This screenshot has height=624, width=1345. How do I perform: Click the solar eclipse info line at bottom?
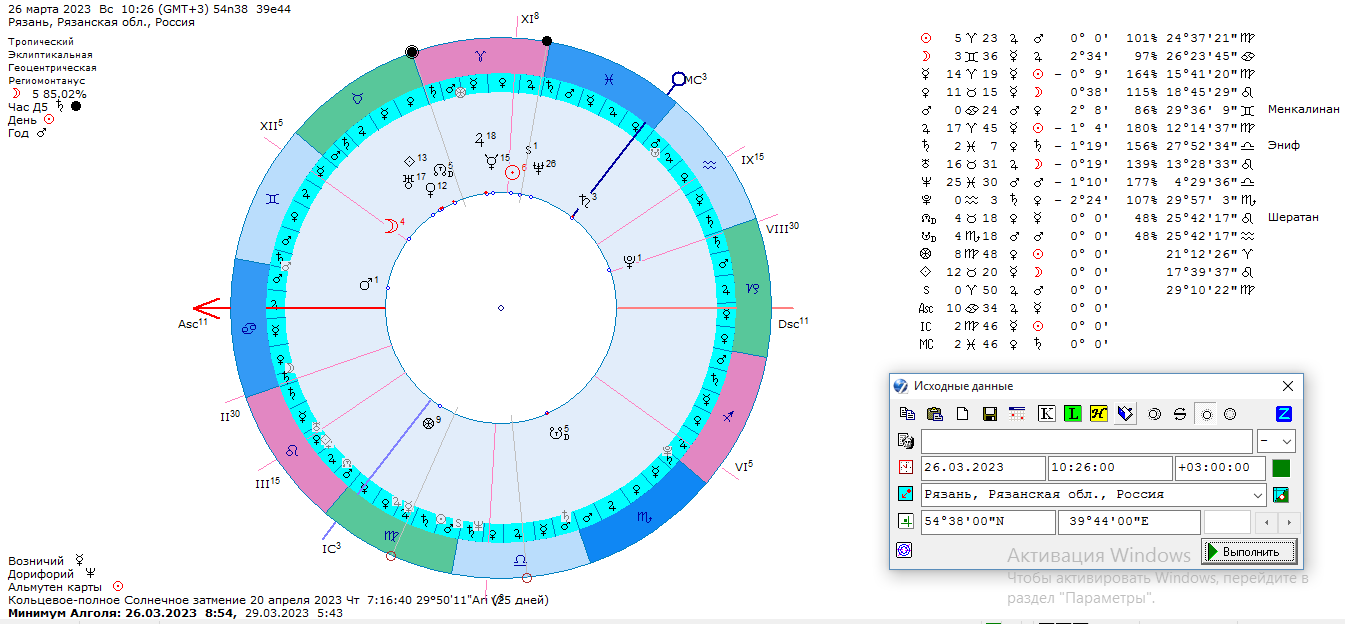(279, 600)
